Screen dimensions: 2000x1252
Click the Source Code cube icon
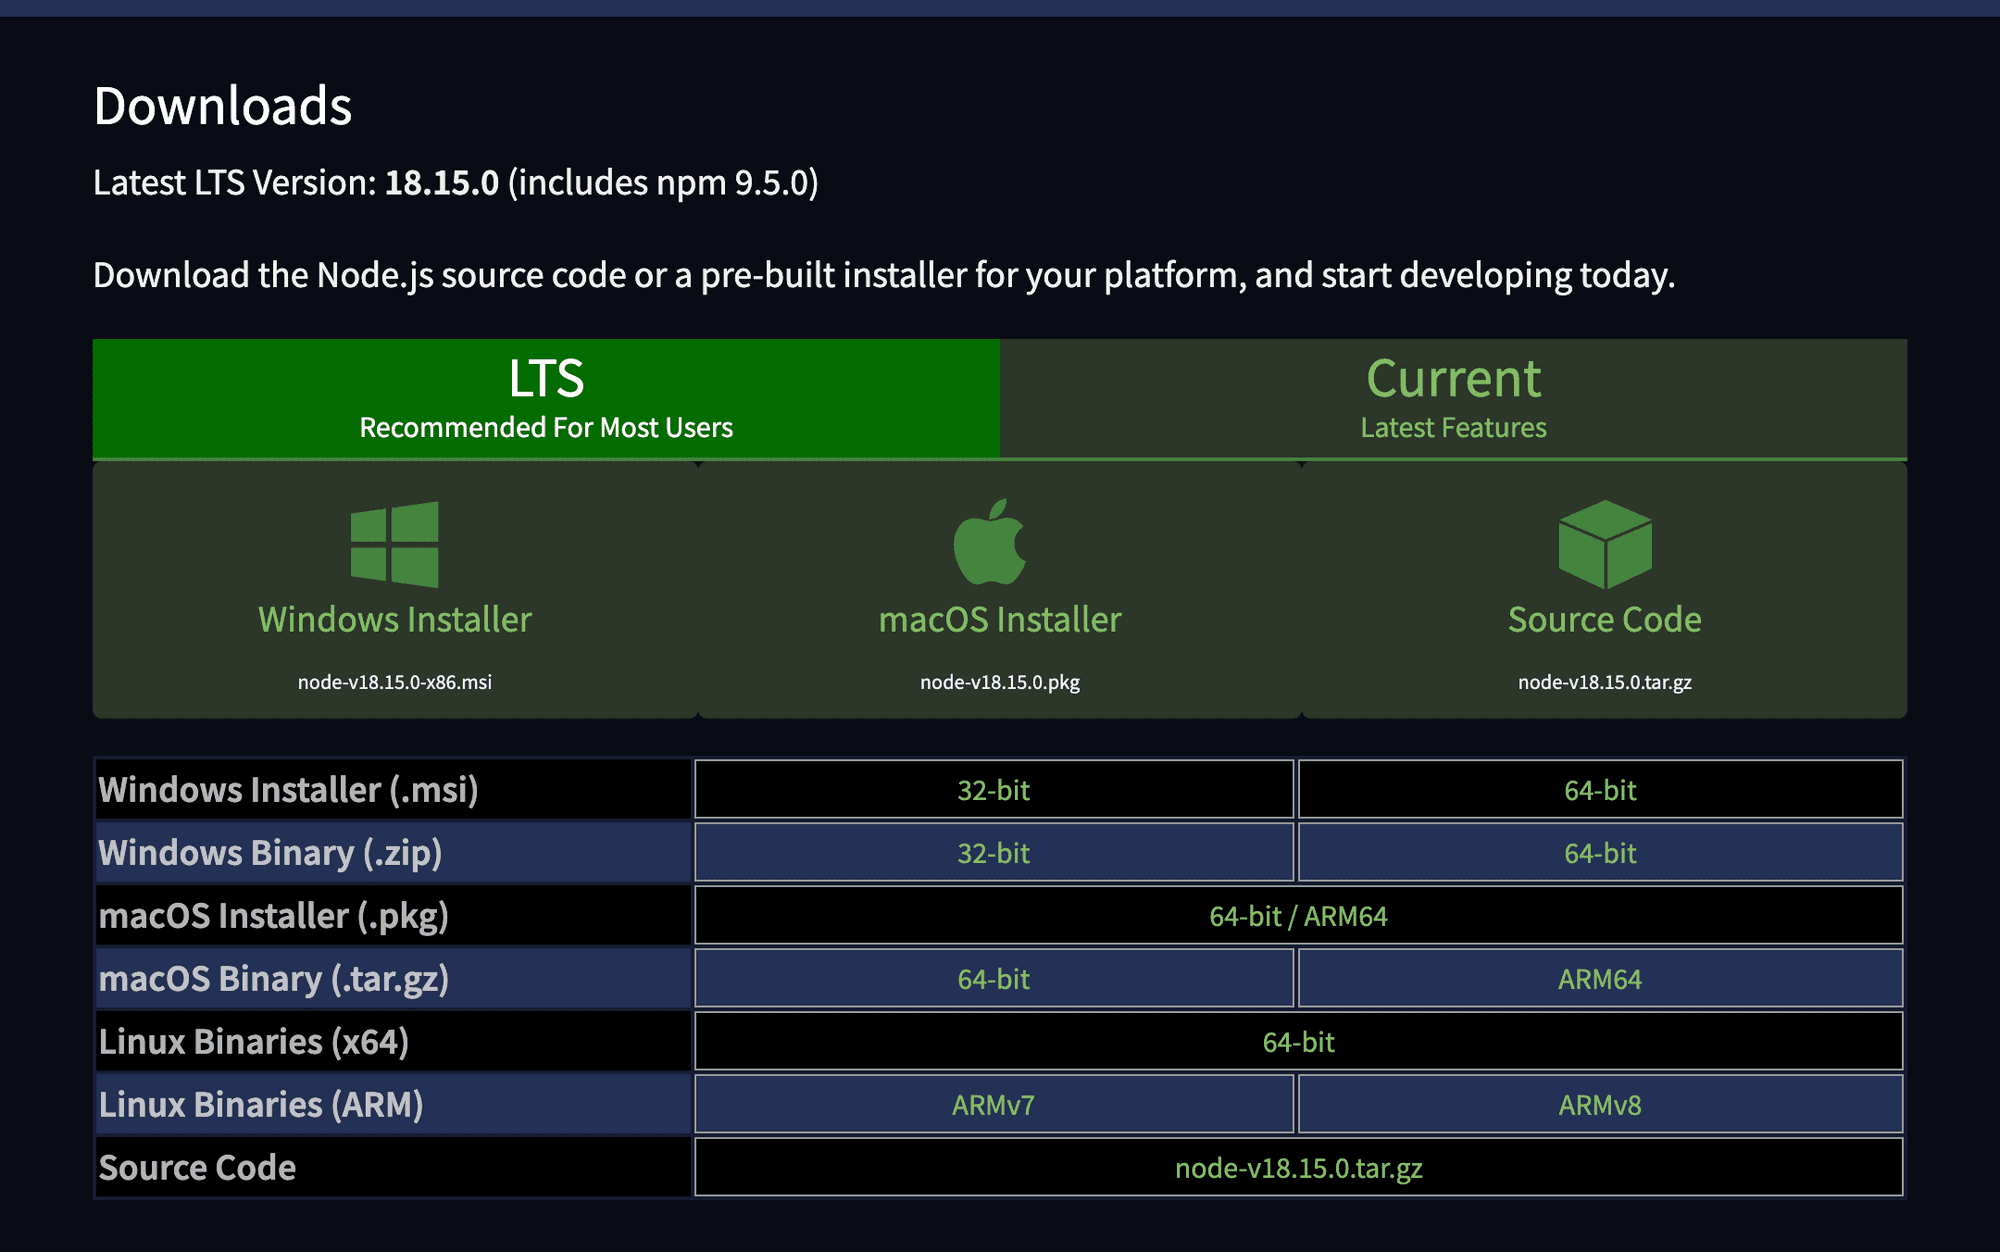click(1604, 545)
